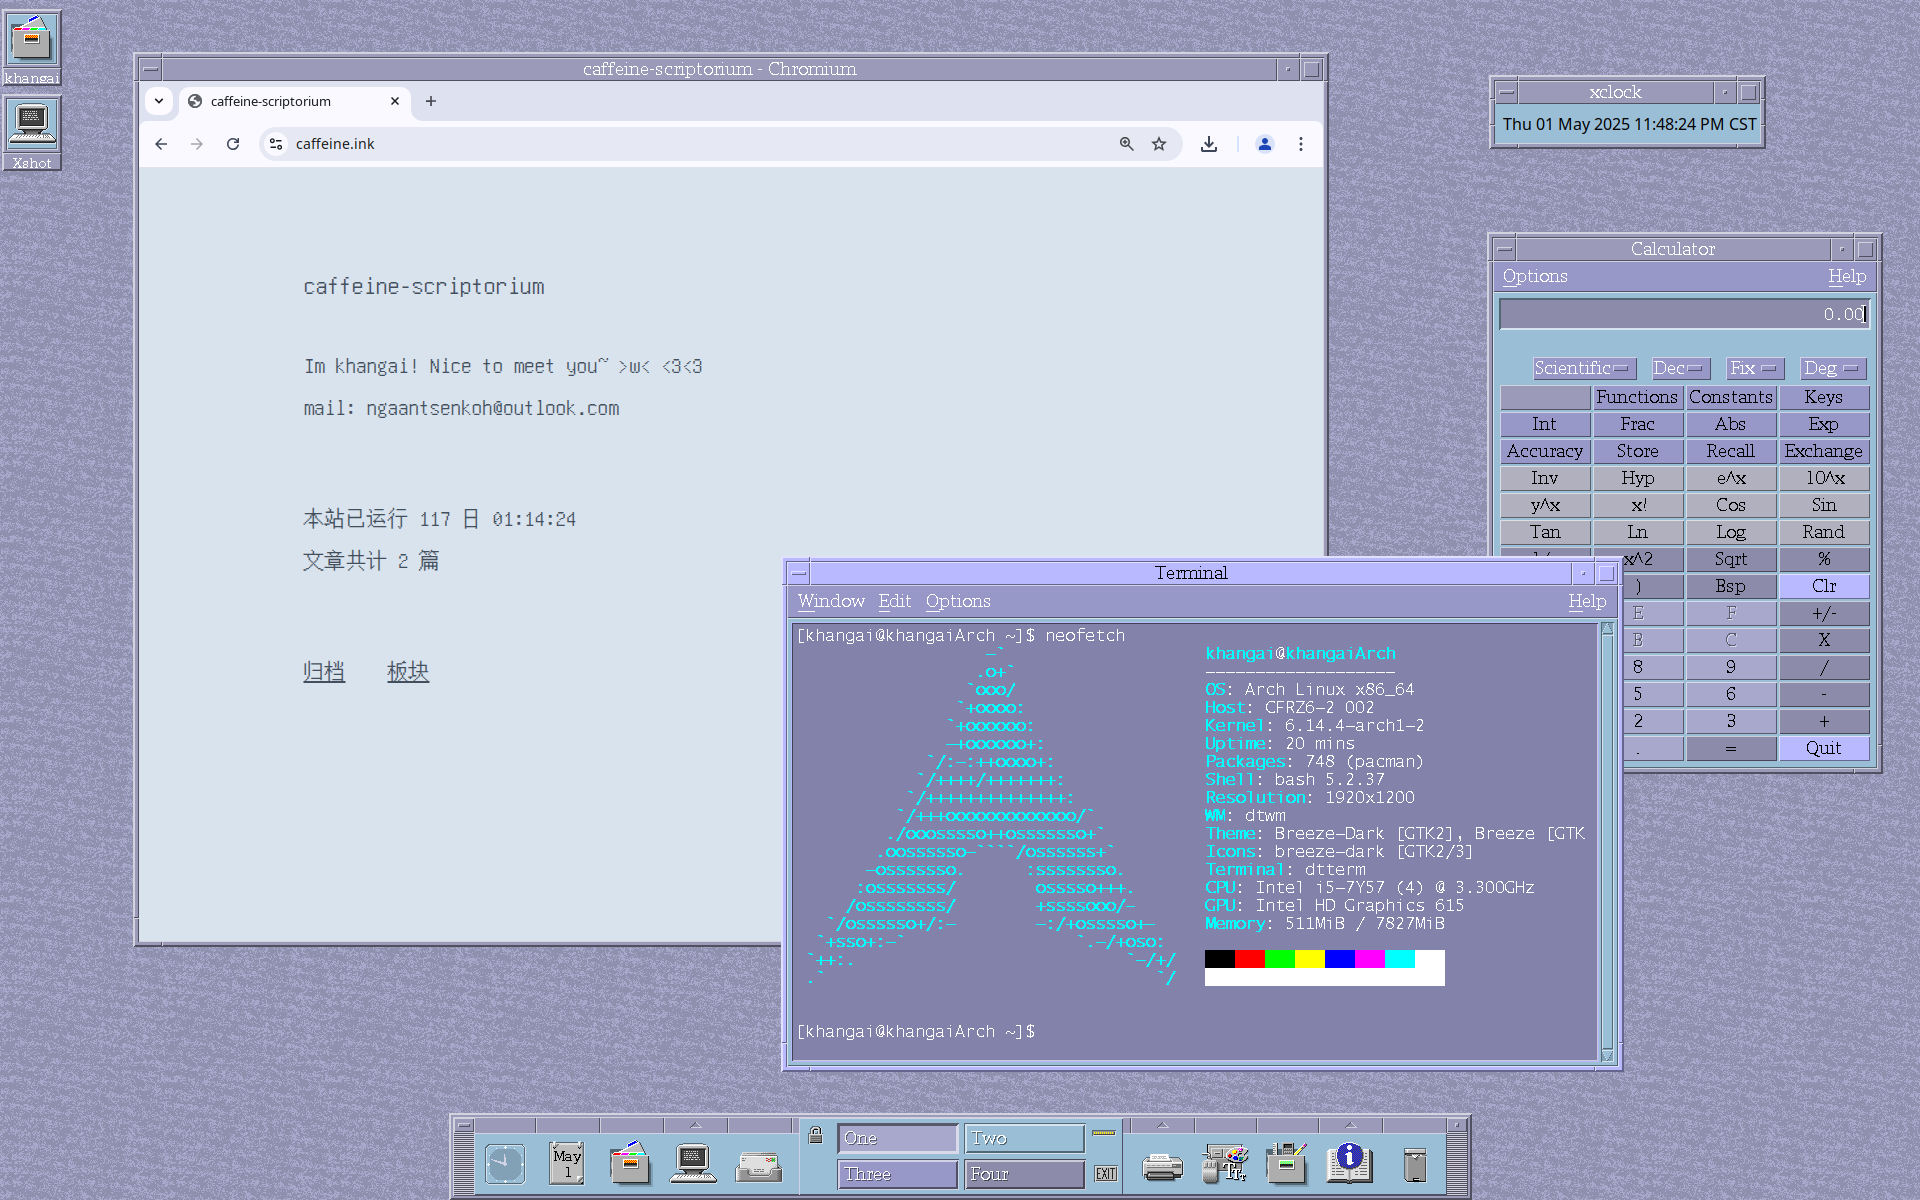Click the Clr button in Calculator
The width and height of the screenshot is (1920, 1200).
coord(1823,586)
